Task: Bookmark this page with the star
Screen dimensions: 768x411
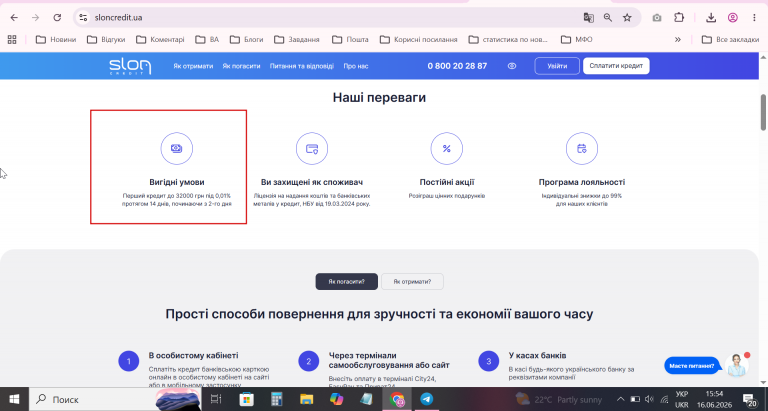Action: point(627,18)
